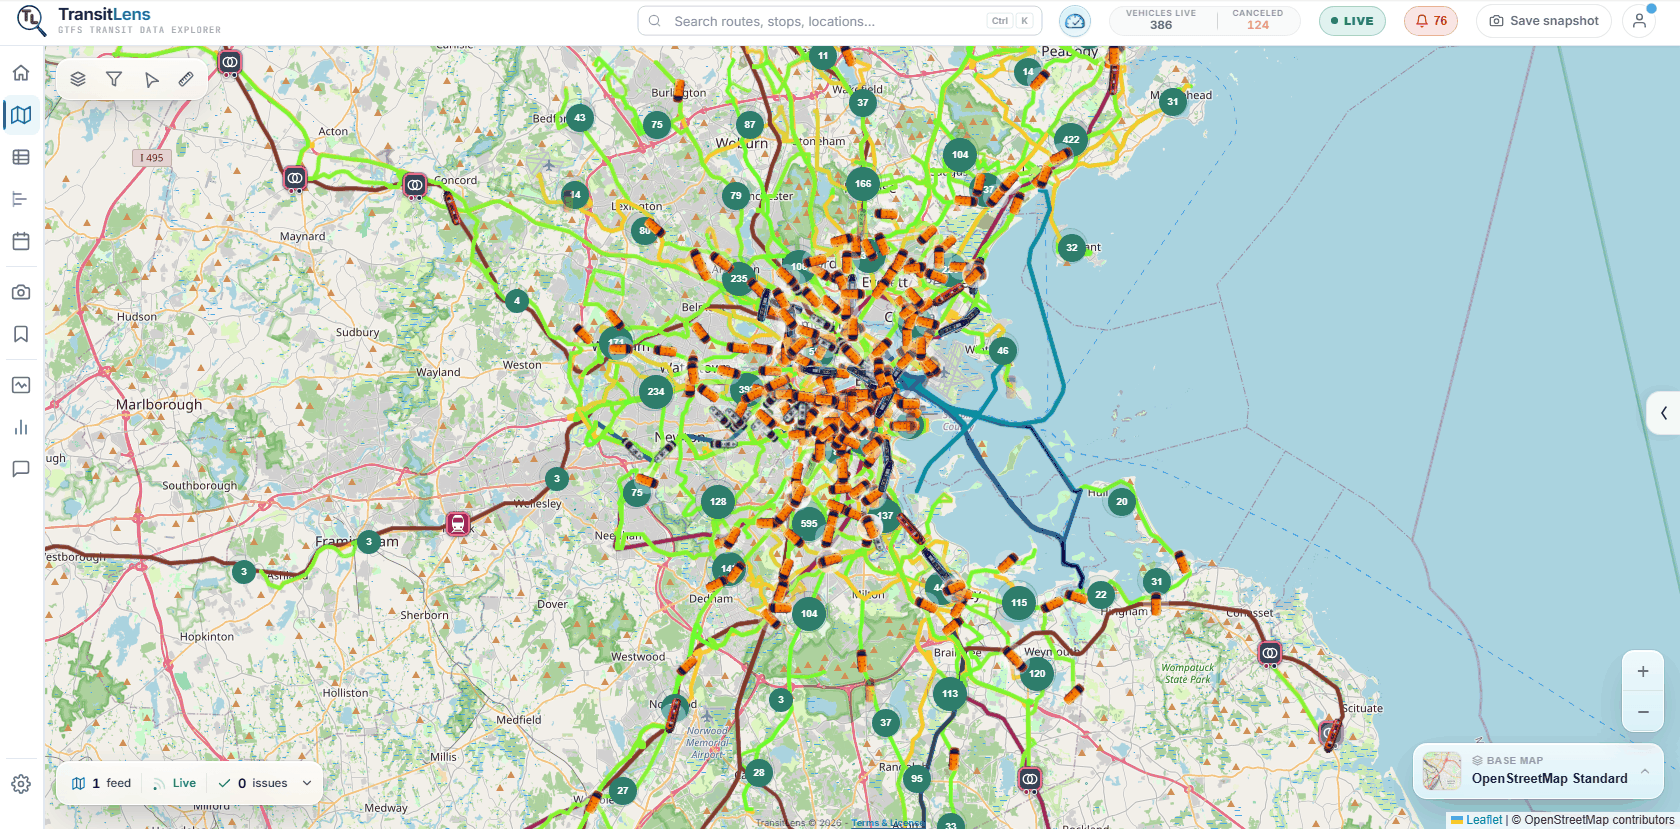1680x829 pixels.
Task: Click Save snapshot button
Action: tap(1544, 21)
